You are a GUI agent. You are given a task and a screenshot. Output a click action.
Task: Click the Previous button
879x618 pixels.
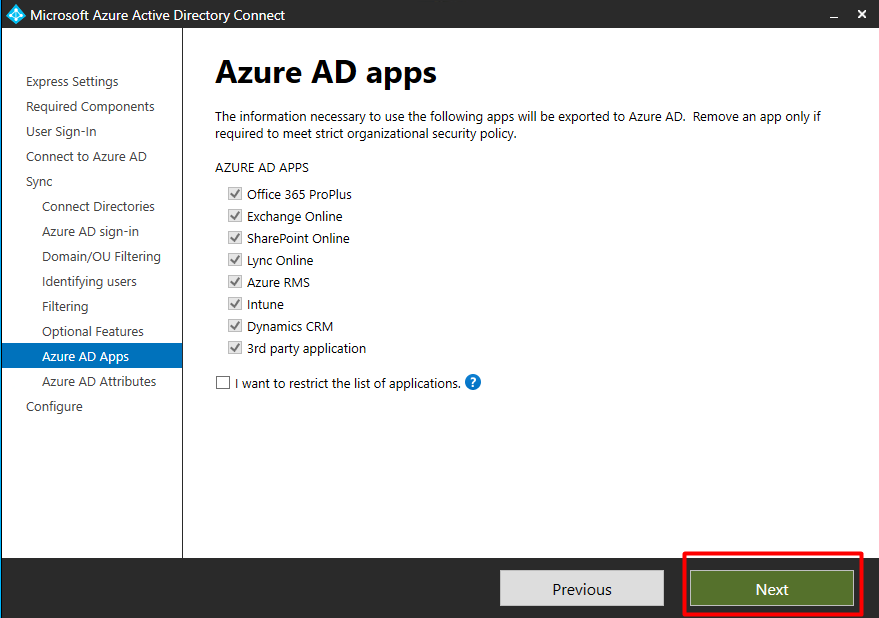pyautogui.click(x=582, y=588)
